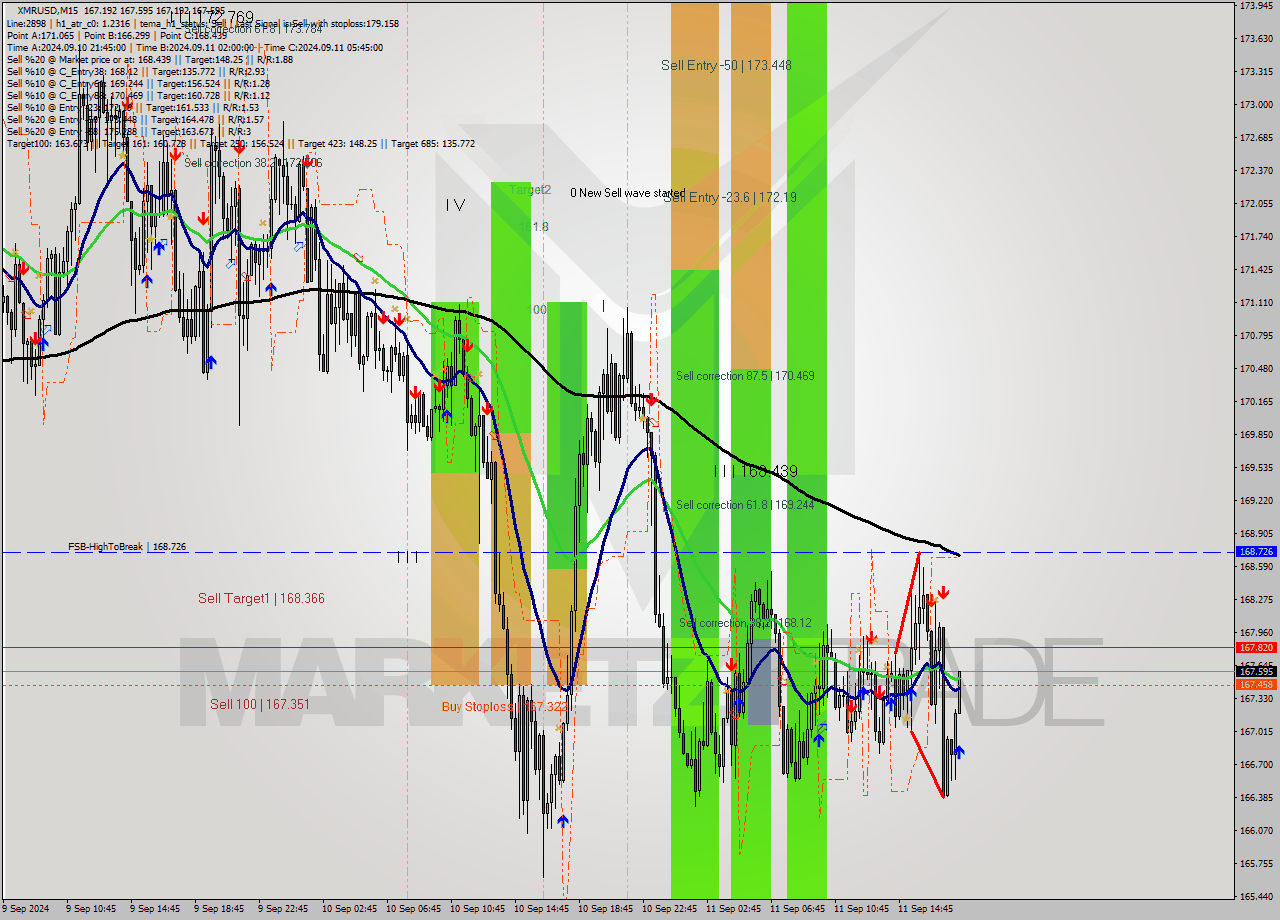This screenshot has width=1280, height=920.
Task: Click the 166.700 price axis label
Action: coord(1256,764)
